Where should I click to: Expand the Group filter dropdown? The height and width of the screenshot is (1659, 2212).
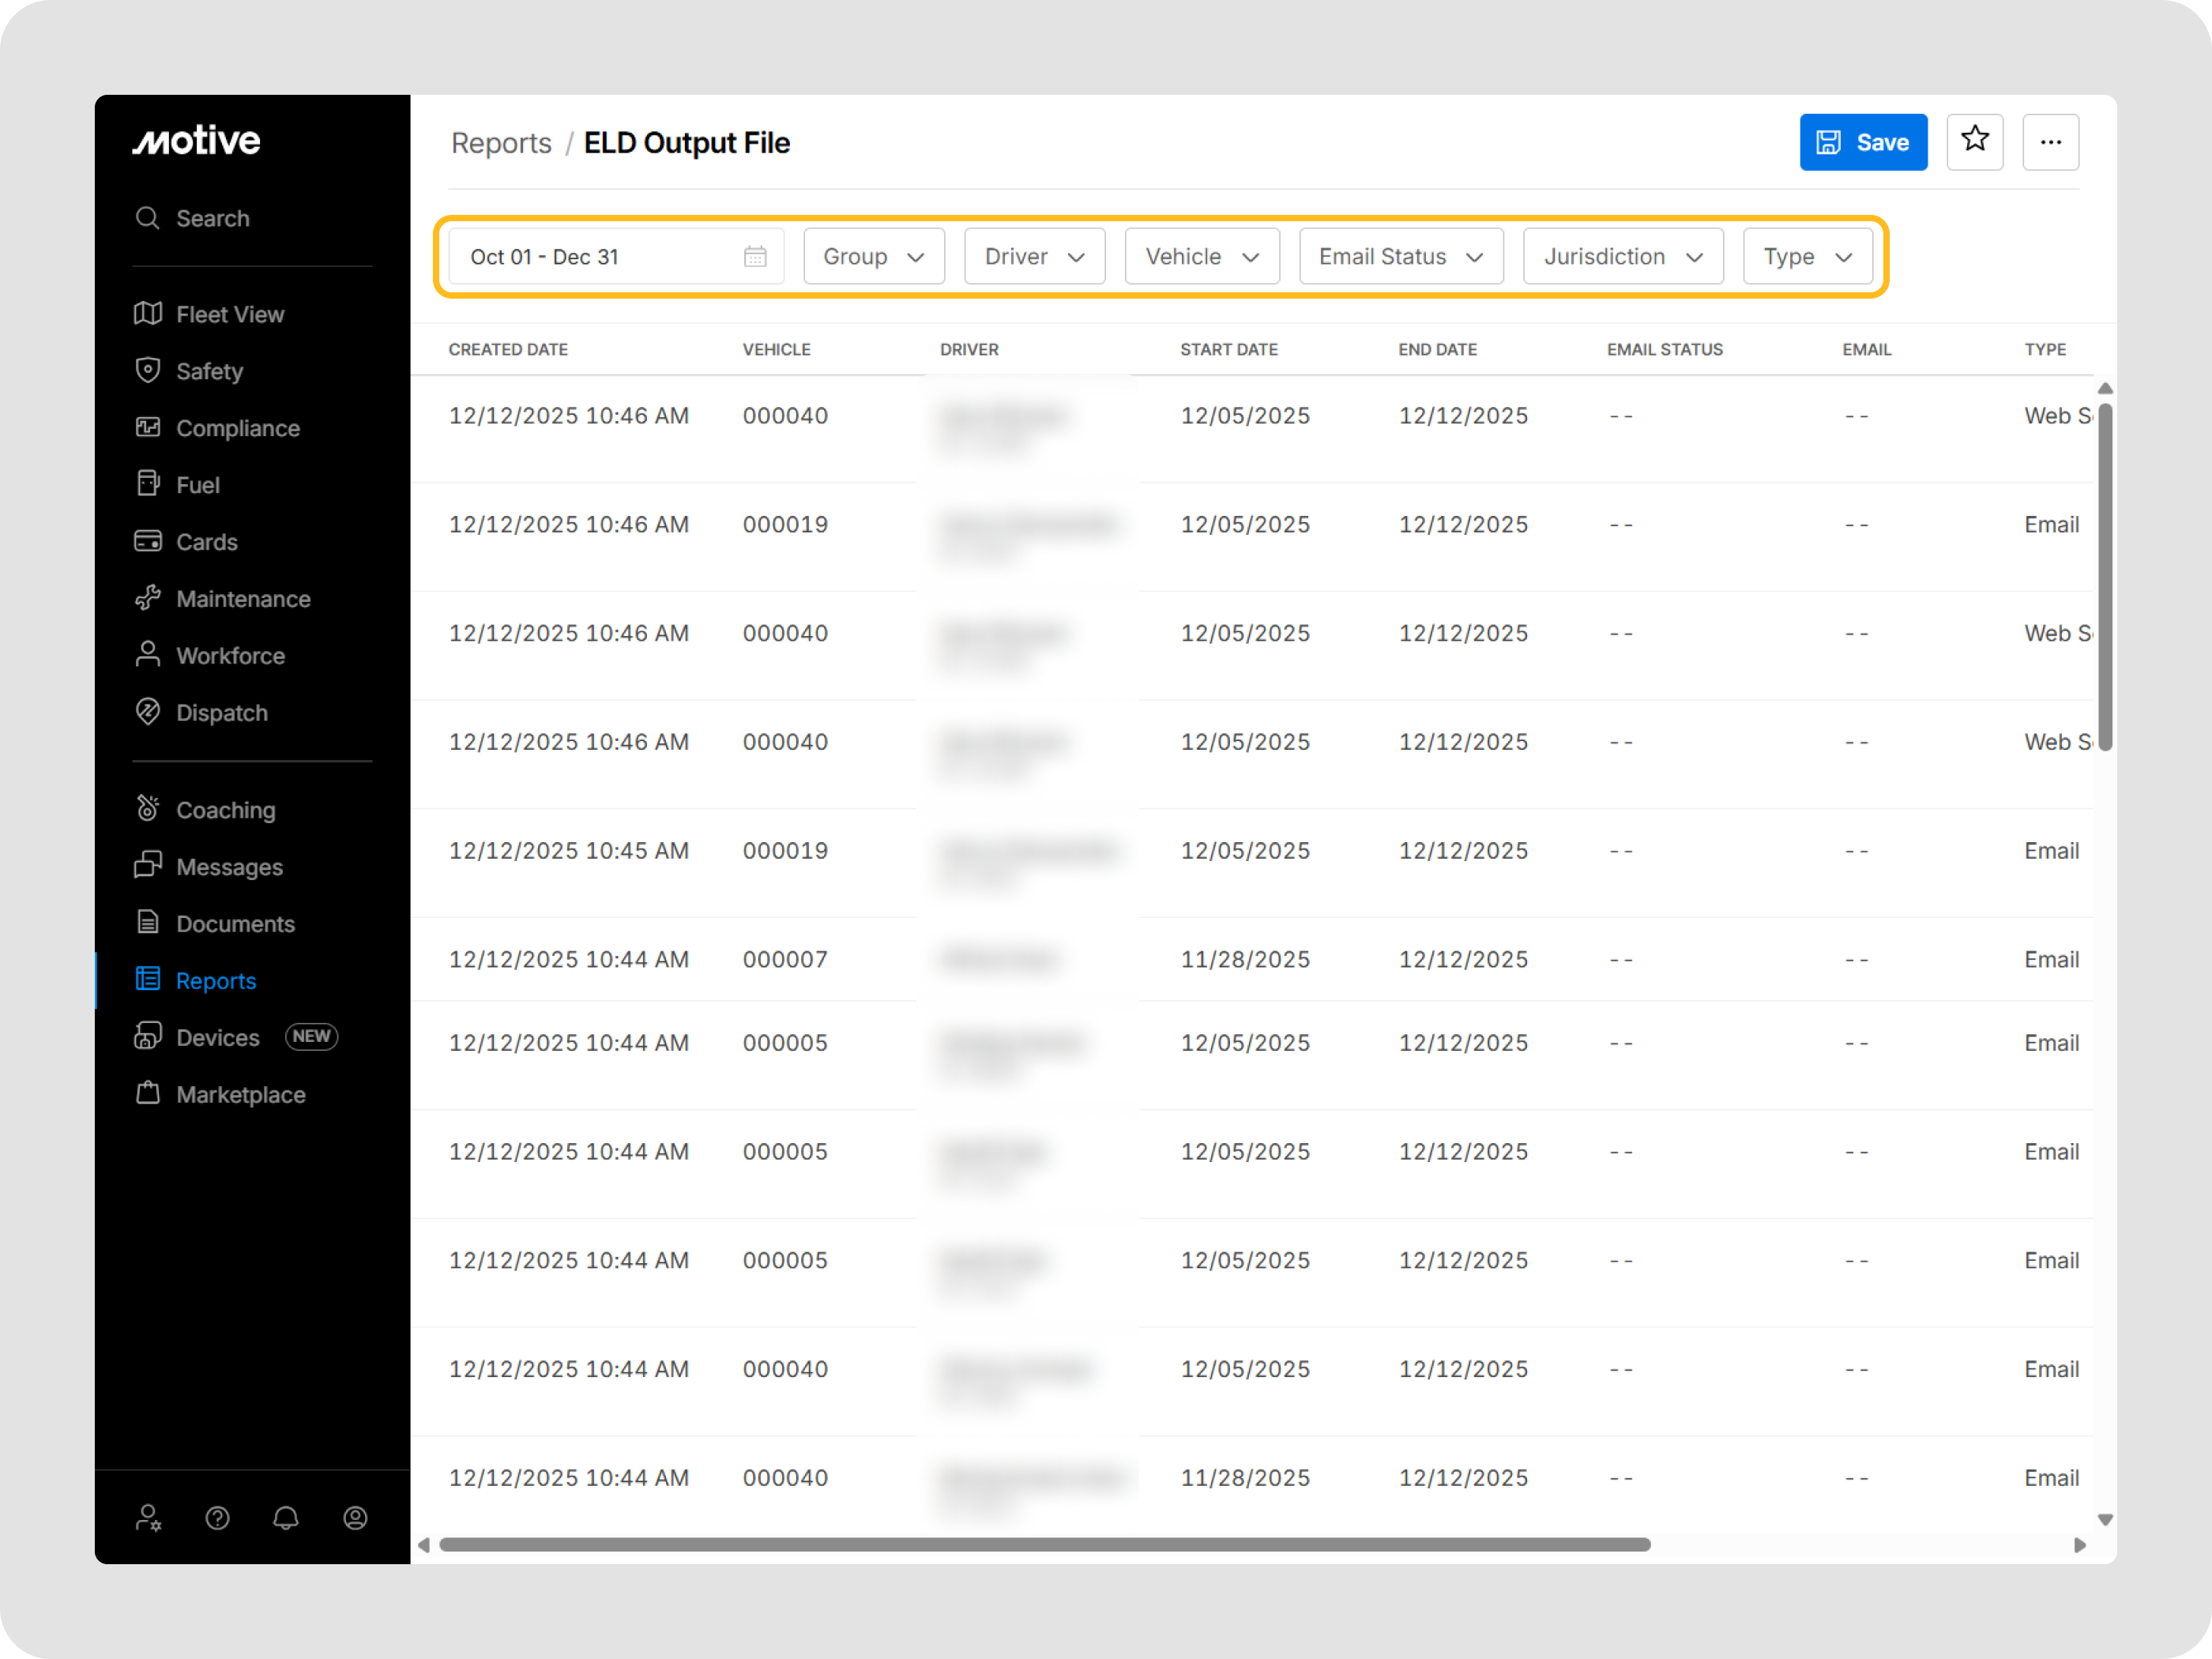click(873, 257)
